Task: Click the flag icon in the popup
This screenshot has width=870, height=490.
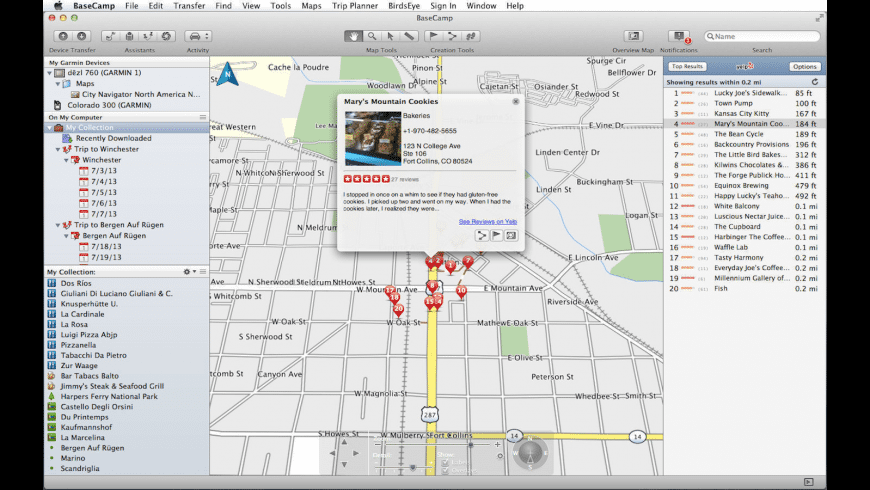Action: (x=496, y=235)
